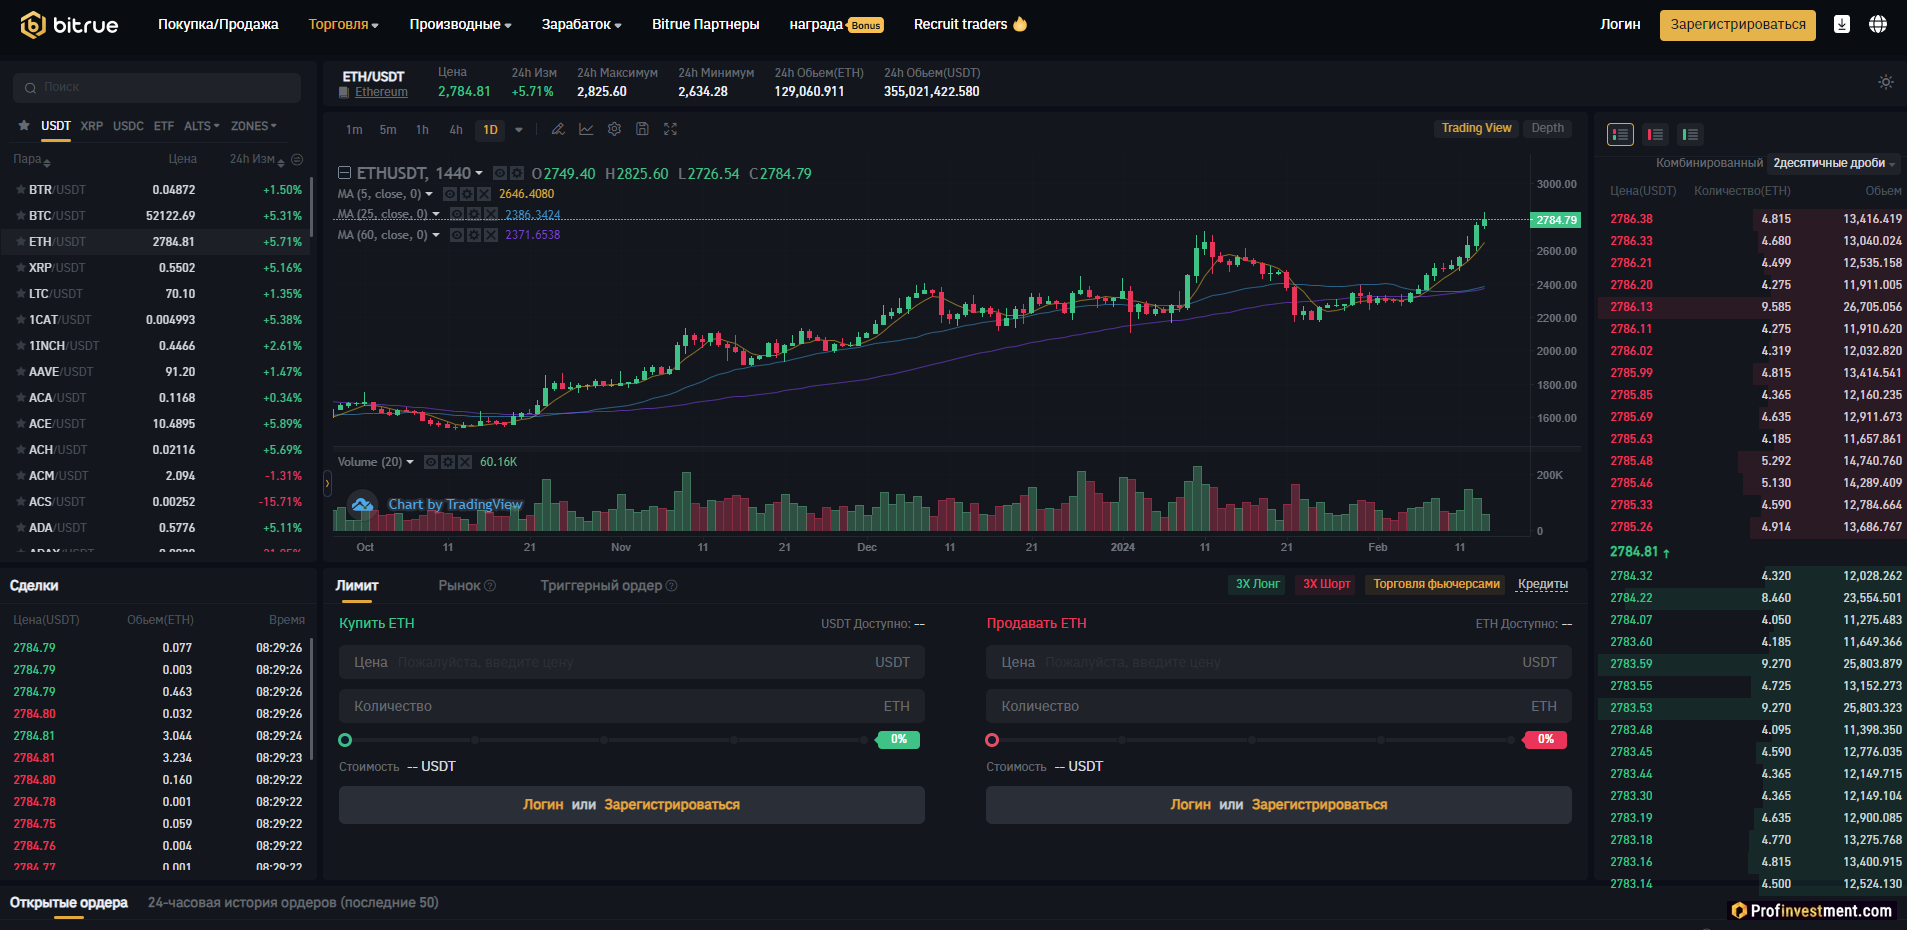Click the help icon next to Рынок
1907x930 pixels.
pyautogui.click(x=490, y=586)
